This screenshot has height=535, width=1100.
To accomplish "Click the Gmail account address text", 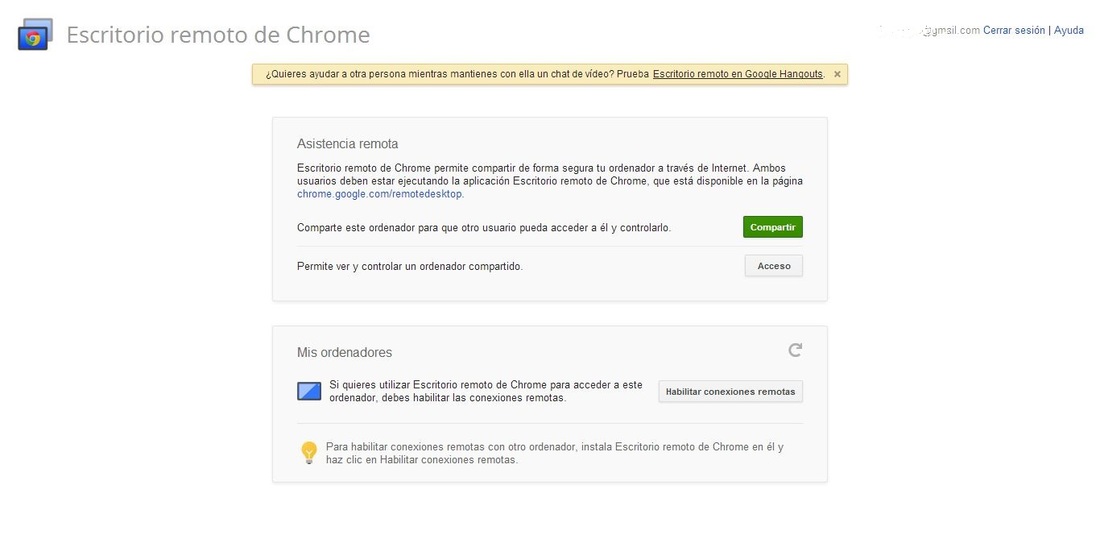I will tap(928, 30).
